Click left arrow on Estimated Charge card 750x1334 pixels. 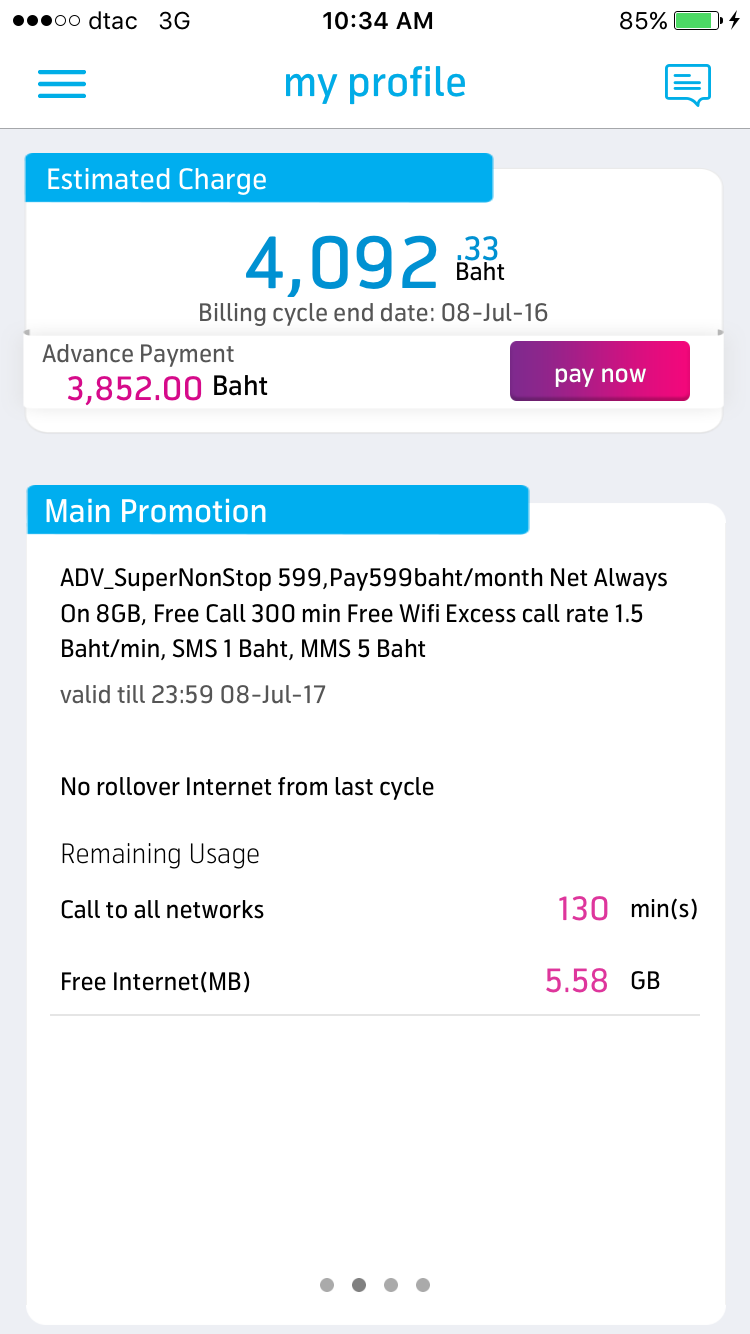click(x=27, y=332)
